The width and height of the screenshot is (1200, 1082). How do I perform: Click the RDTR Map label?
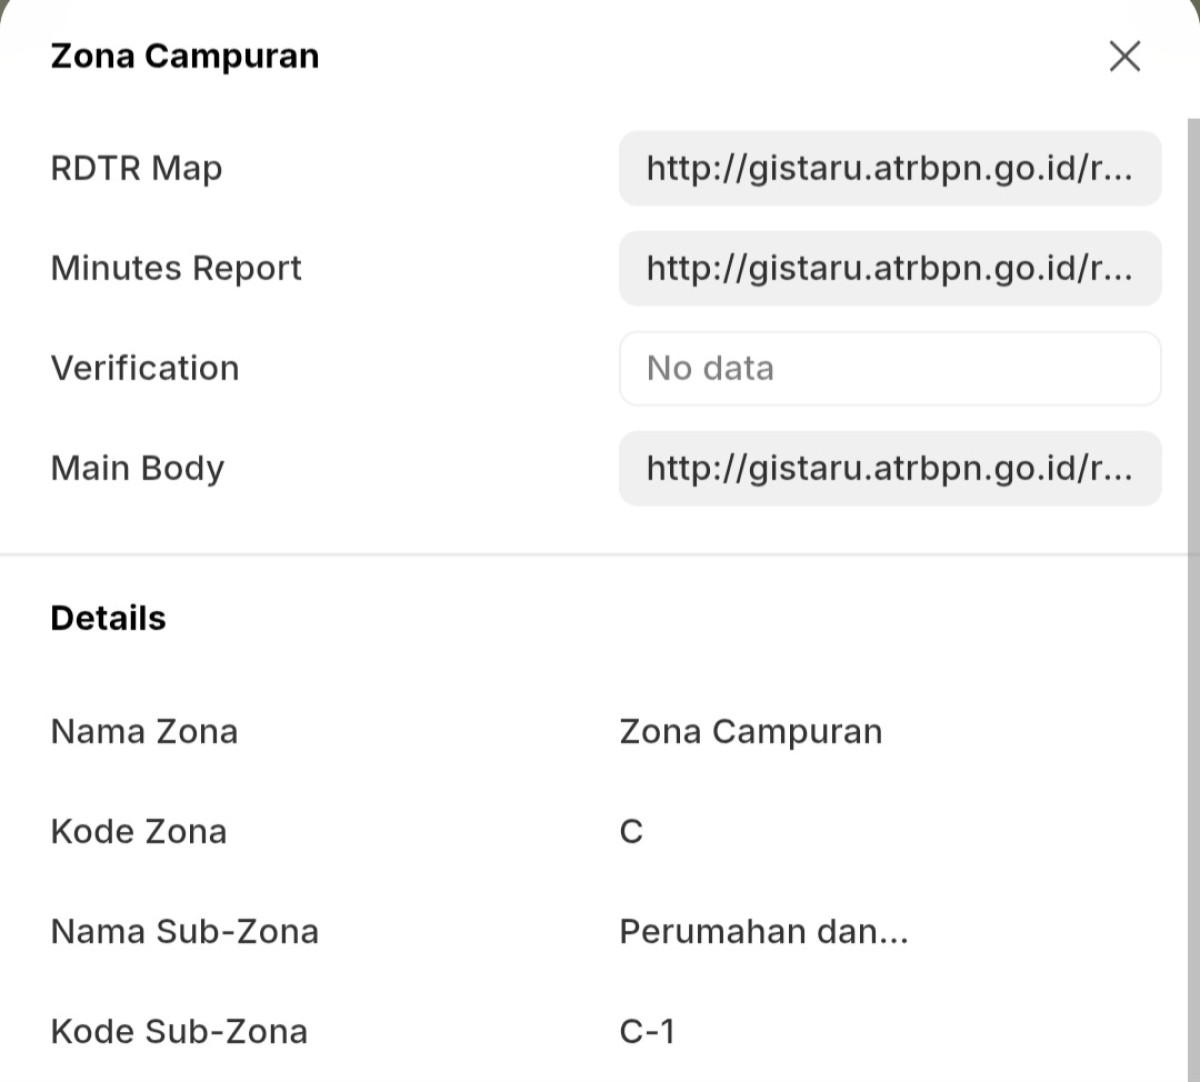click(x=136, y=168)
